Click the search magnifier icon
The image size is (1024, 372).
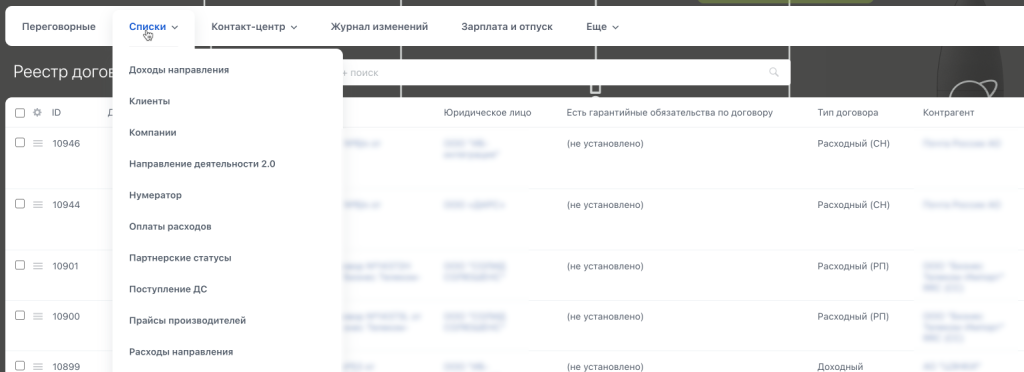(774, 72)
